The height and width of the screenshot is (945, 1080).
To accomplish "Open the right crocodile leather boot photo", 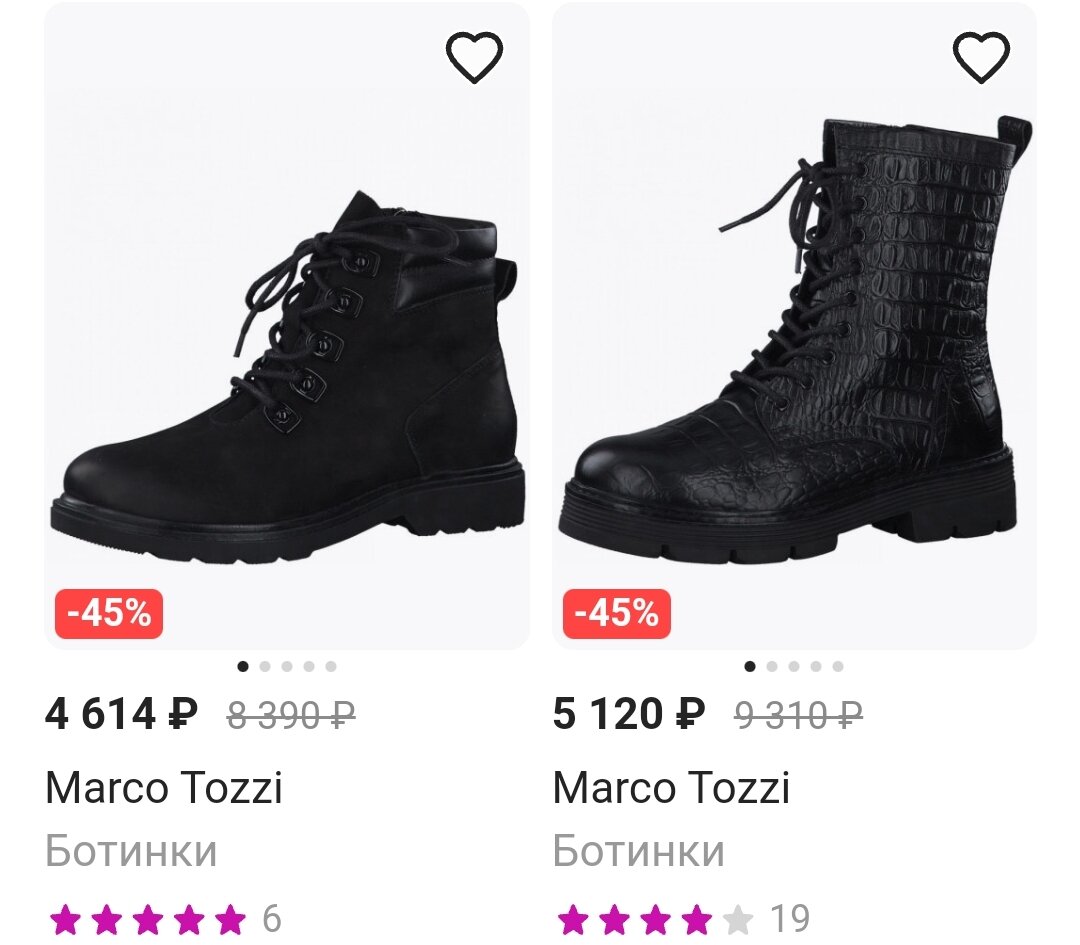I will [794, 340].
